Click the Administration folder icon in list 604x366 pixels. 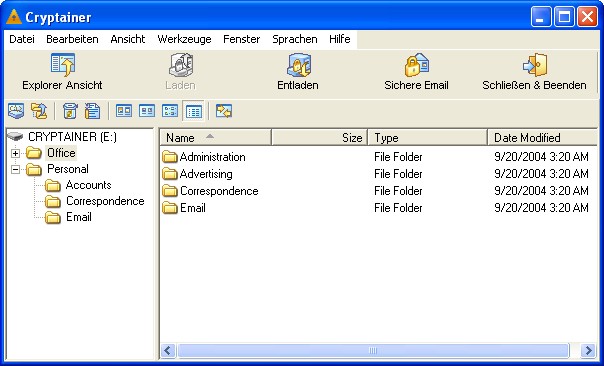(x=169, y=157)
